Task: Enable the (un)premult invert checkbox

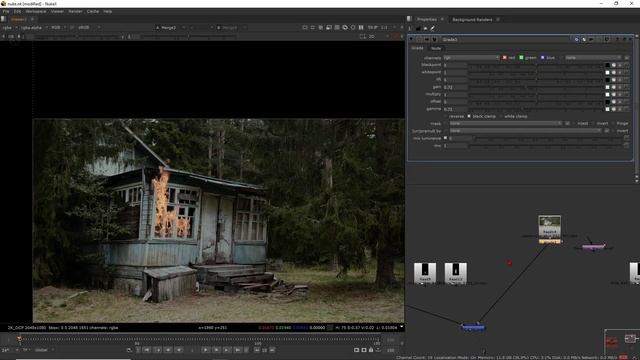Action: point(613,131)
